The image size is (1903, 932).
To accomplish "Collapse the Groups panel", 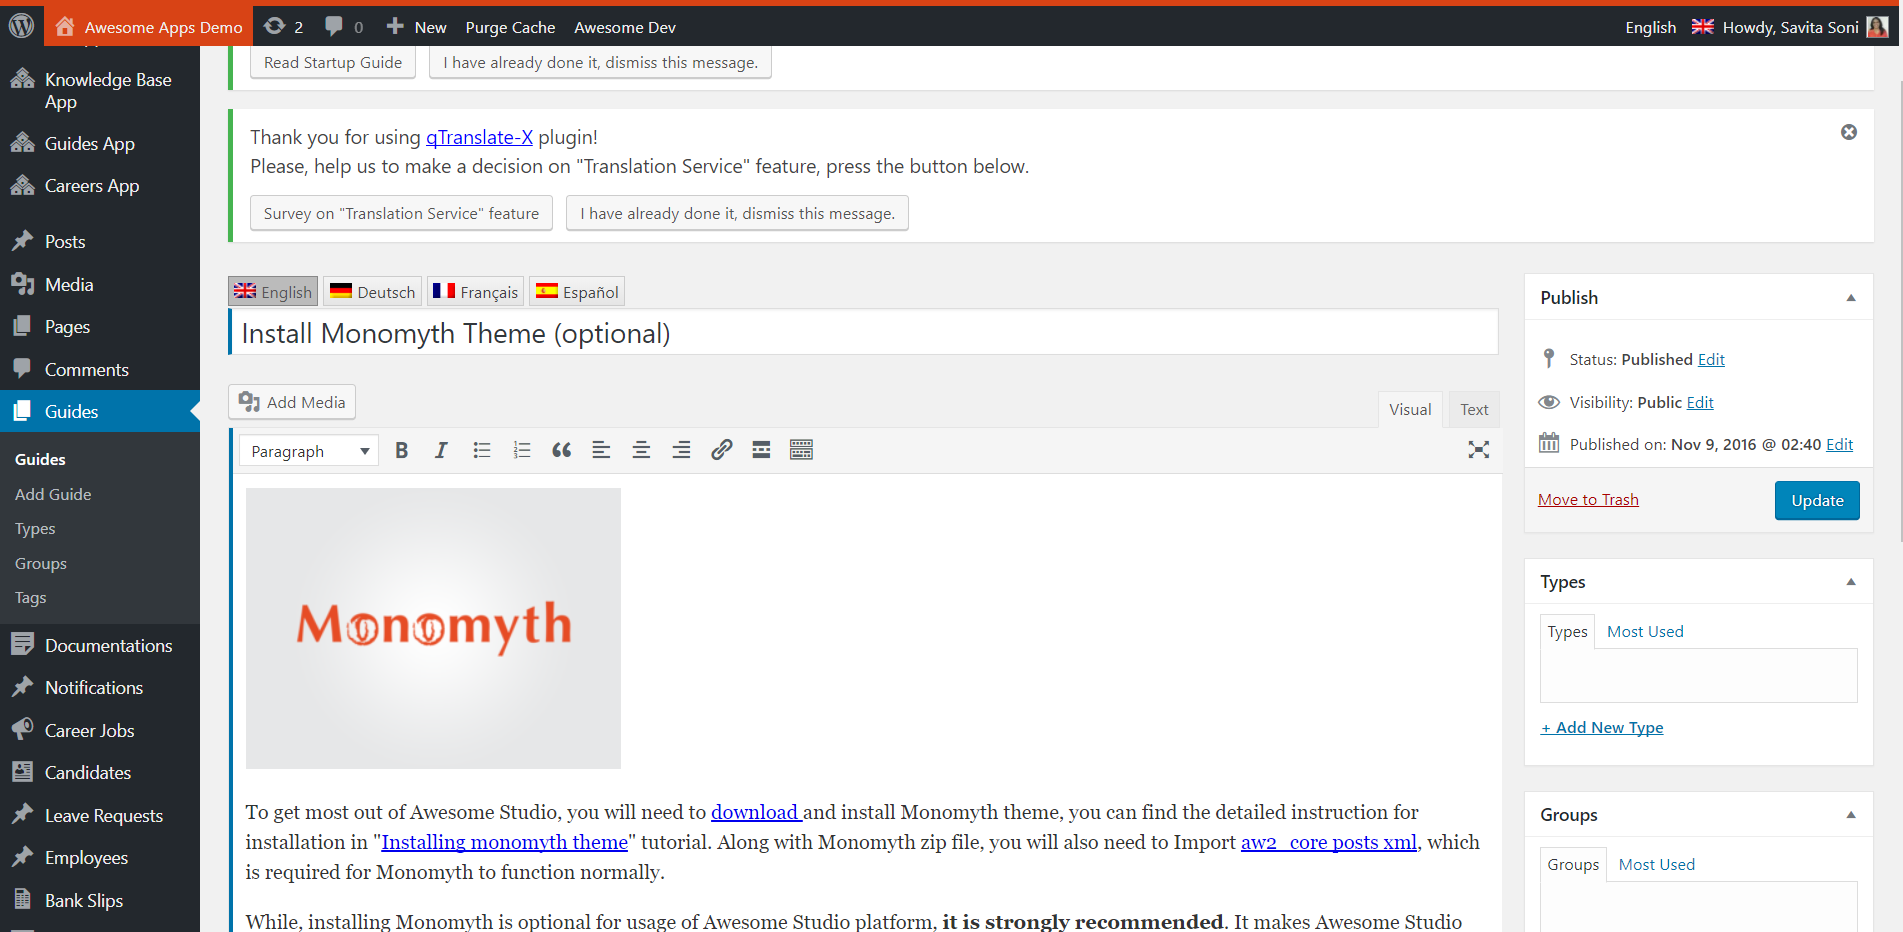I will [1851, 815].
